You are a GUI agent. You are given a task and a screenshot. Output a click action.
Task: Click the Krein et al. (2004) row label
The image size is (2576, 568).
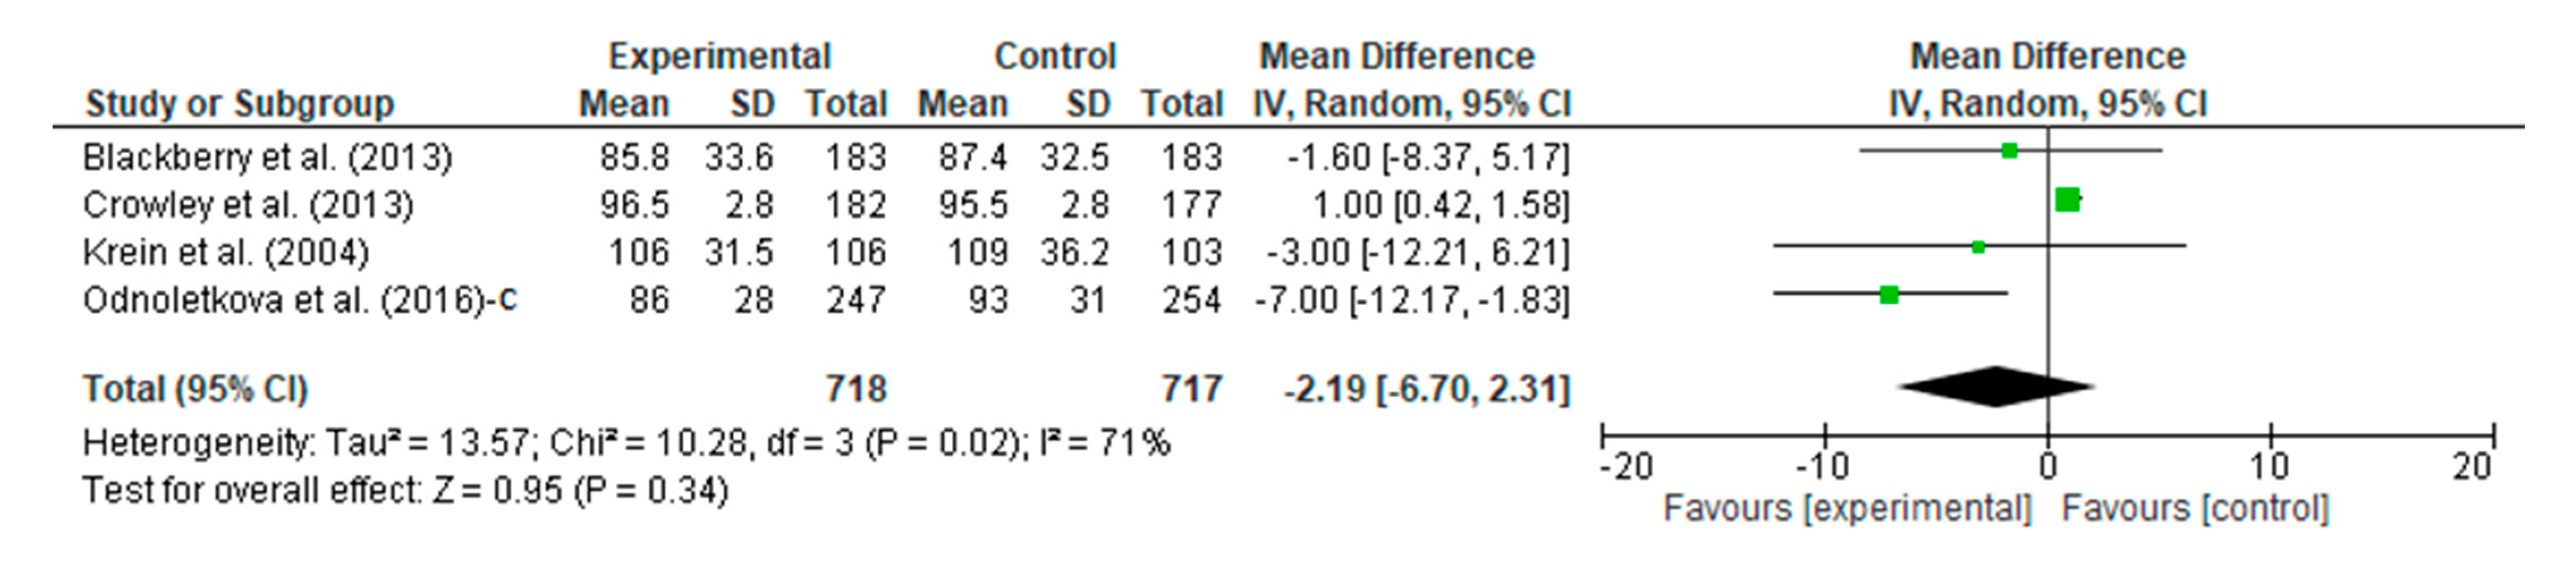click(226, 252)
